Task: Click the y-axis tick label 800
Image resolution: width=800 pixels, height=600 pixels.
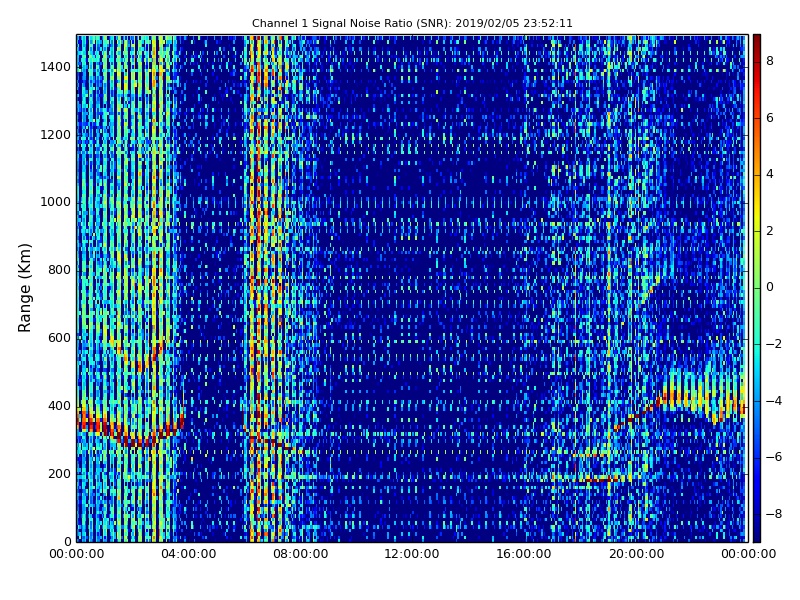Action: pyautogui.click(x=59, y=270)
